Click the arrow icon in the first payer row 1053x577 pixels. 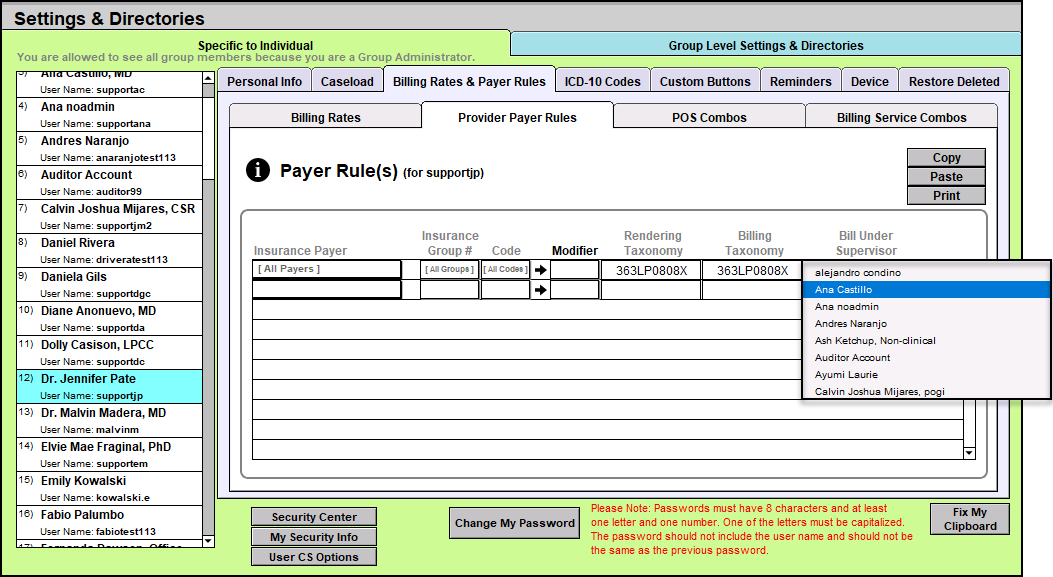541,269
